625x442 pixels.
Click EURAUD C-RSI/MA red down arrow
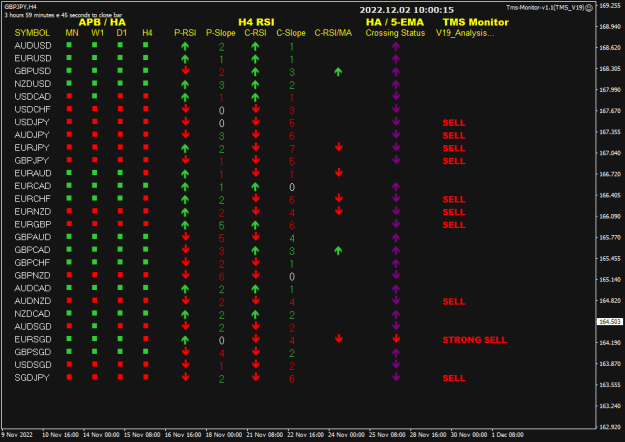pyautogui.click(x=338, y=173)
